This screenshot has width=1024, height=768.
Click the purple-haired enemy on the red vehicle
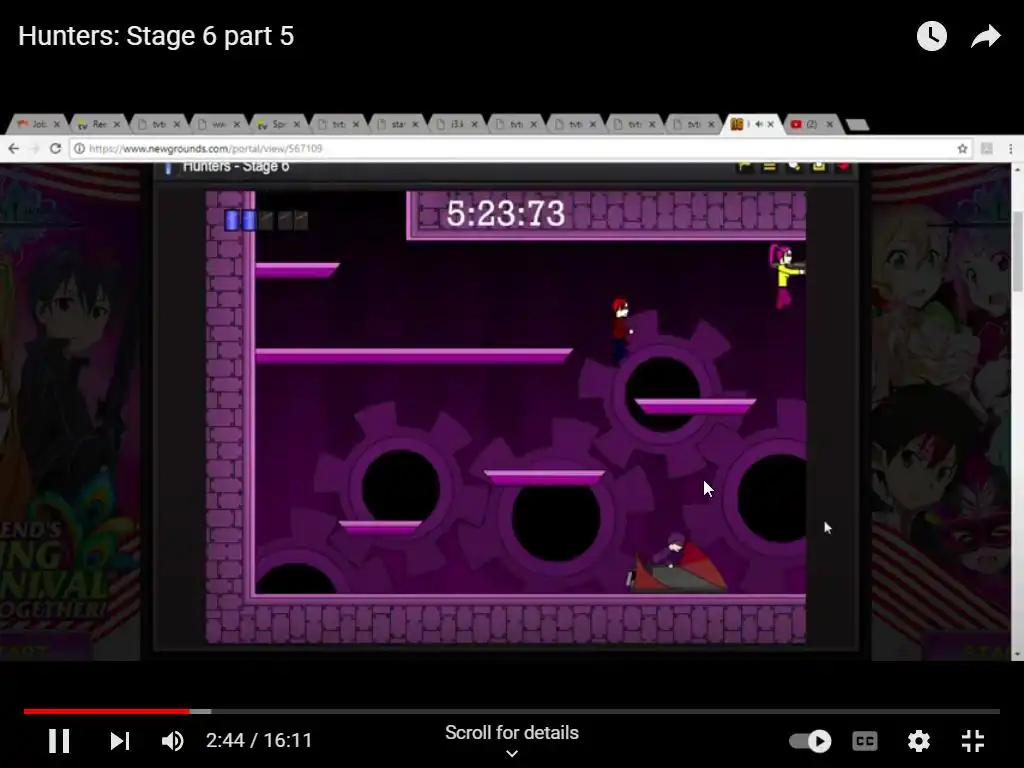(678, 563)
